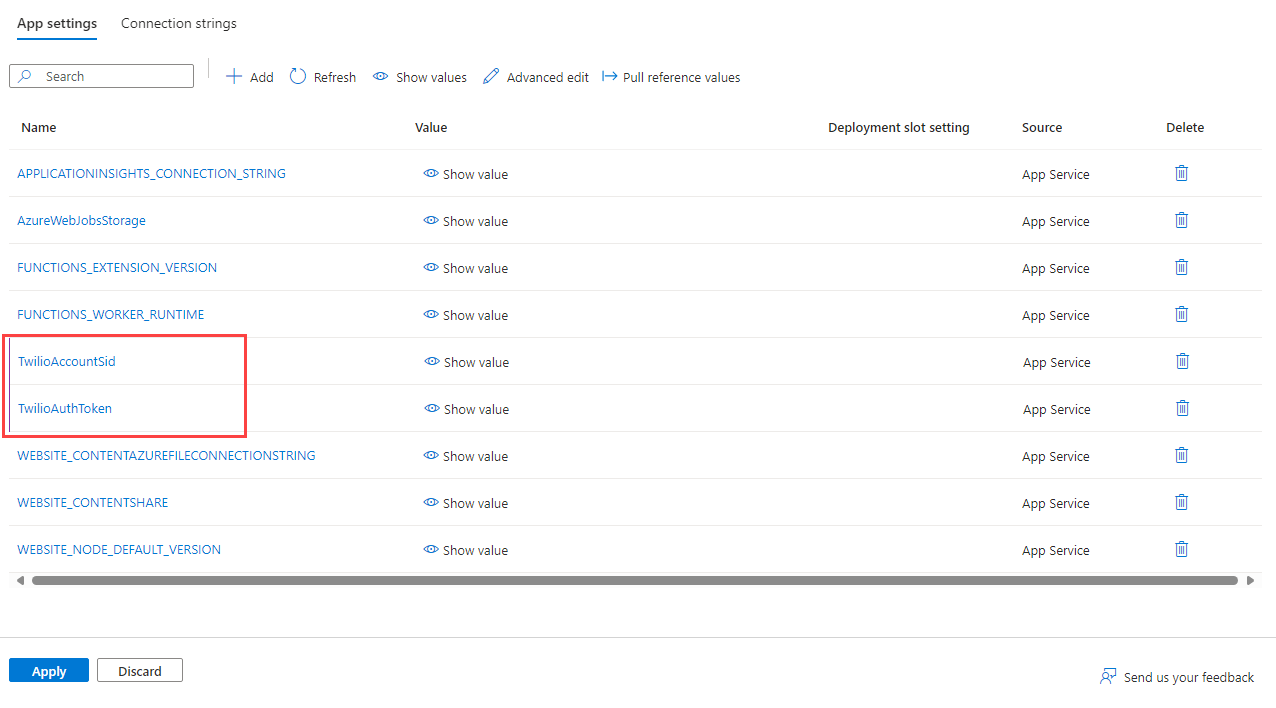Delete AzureWebJobsStorage using its trash icon
Viewport: 1276px width, 708px height.
1181,221
